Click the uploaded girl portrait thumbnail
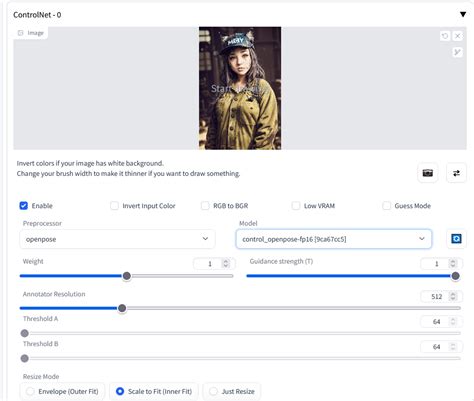Viewport: 474px width, 401px height. pyautogui.click(x=240, y=88)
